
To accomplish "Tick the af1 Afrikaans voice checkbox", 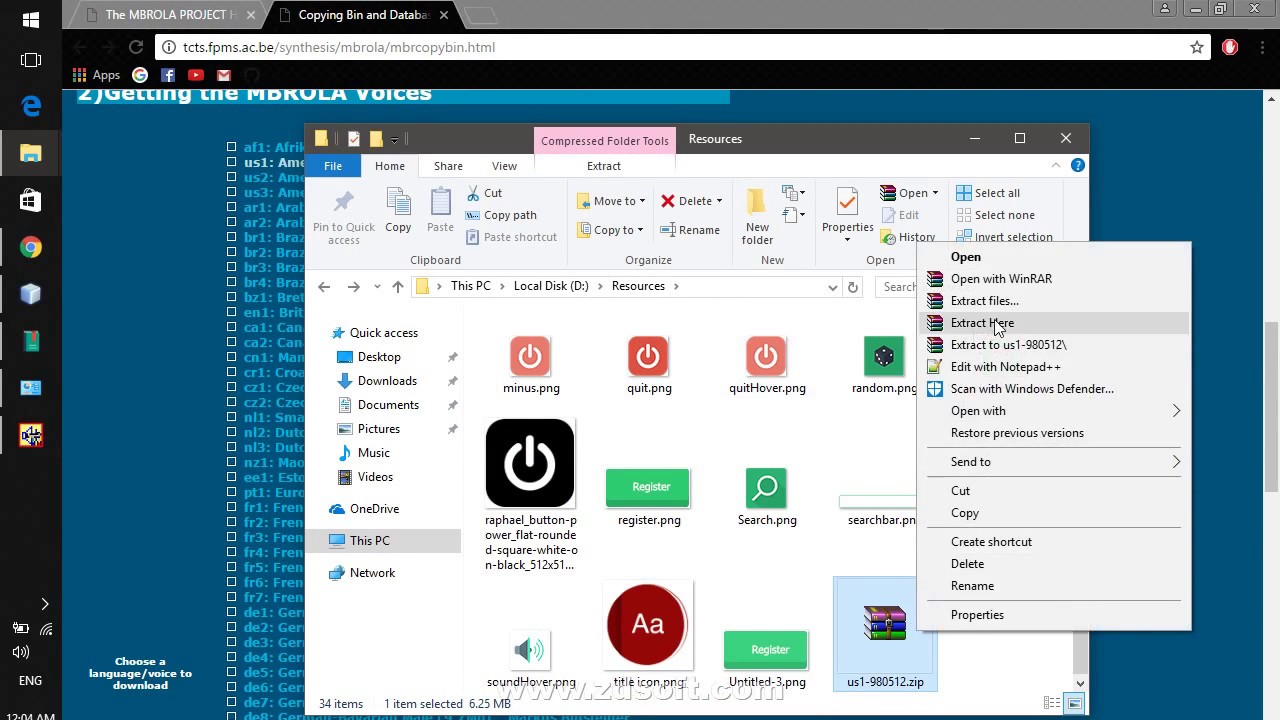I will point(232,147).
